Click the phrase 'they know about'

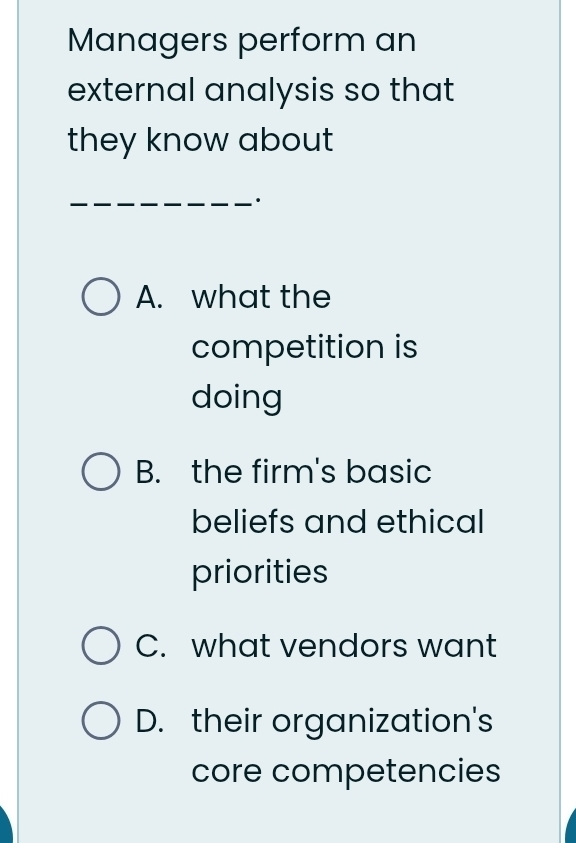[199, 139]
